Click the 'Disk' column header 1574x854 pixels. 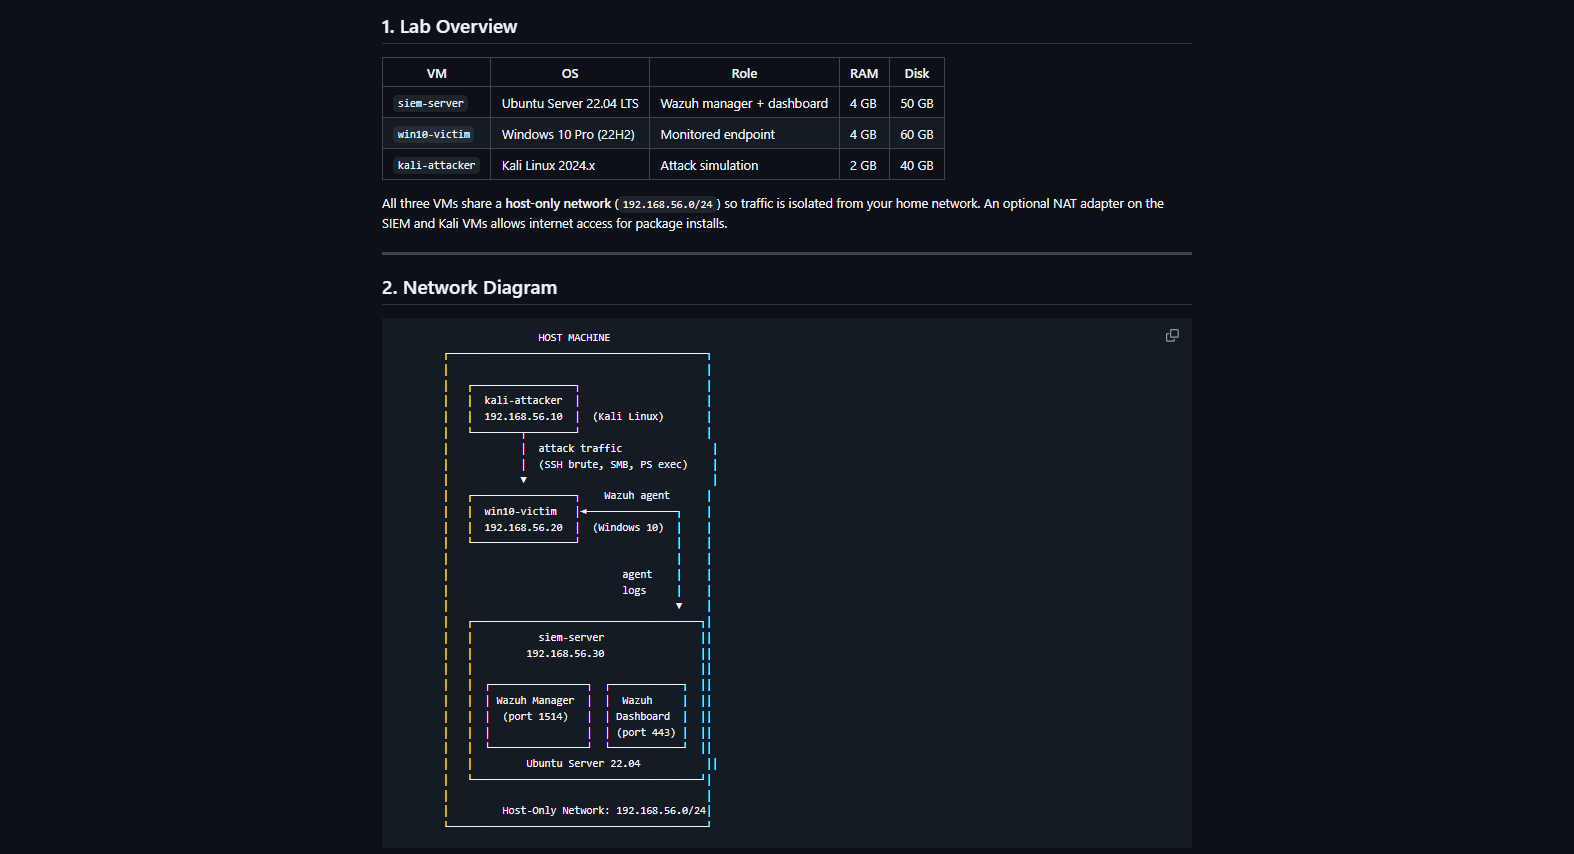click(917, 73)
